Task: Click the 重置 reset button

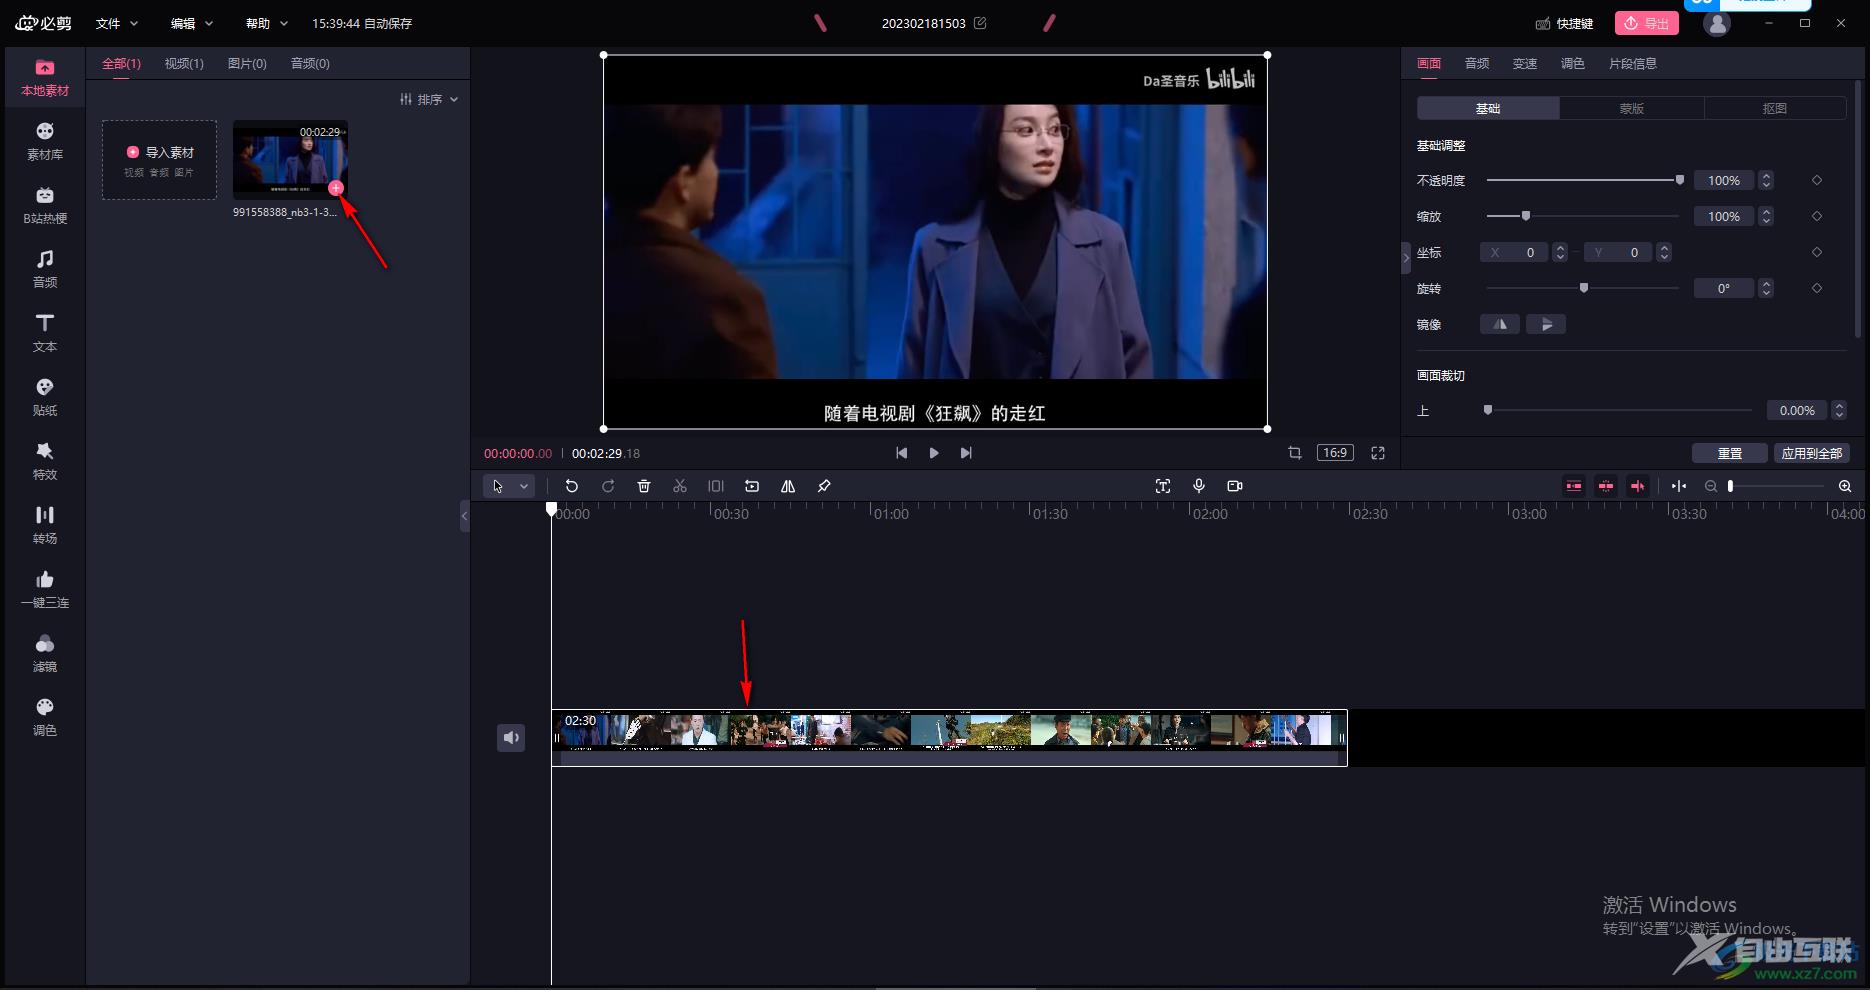Action: coord(1729,453)
